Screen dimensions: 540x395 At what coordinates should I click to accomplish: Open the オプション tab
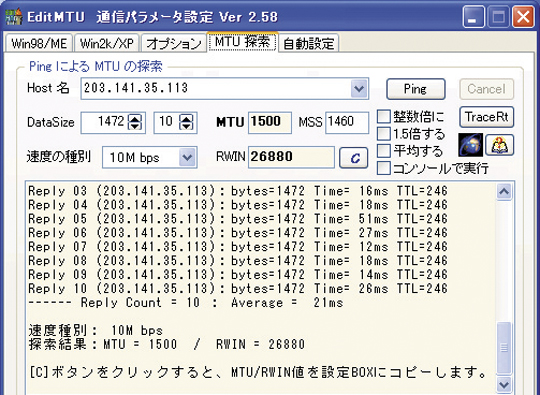tap(173, 43)
